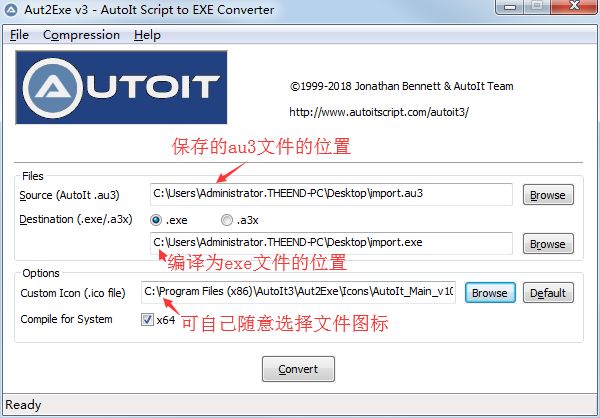The image size is (600, 418).
Task: Click the 'Custom Icon (.ico file)' label
Action: click(73, 293)
